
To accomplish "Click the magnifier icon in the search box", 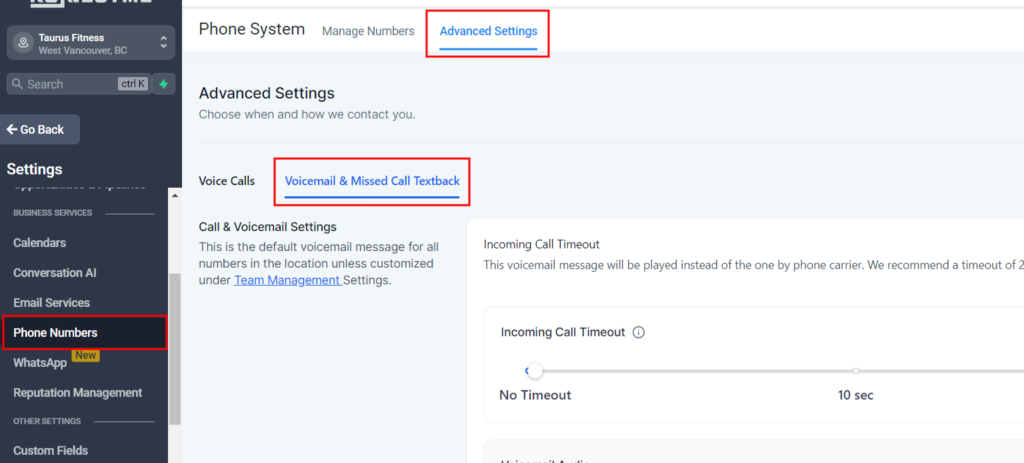I will tap(18, 84).
